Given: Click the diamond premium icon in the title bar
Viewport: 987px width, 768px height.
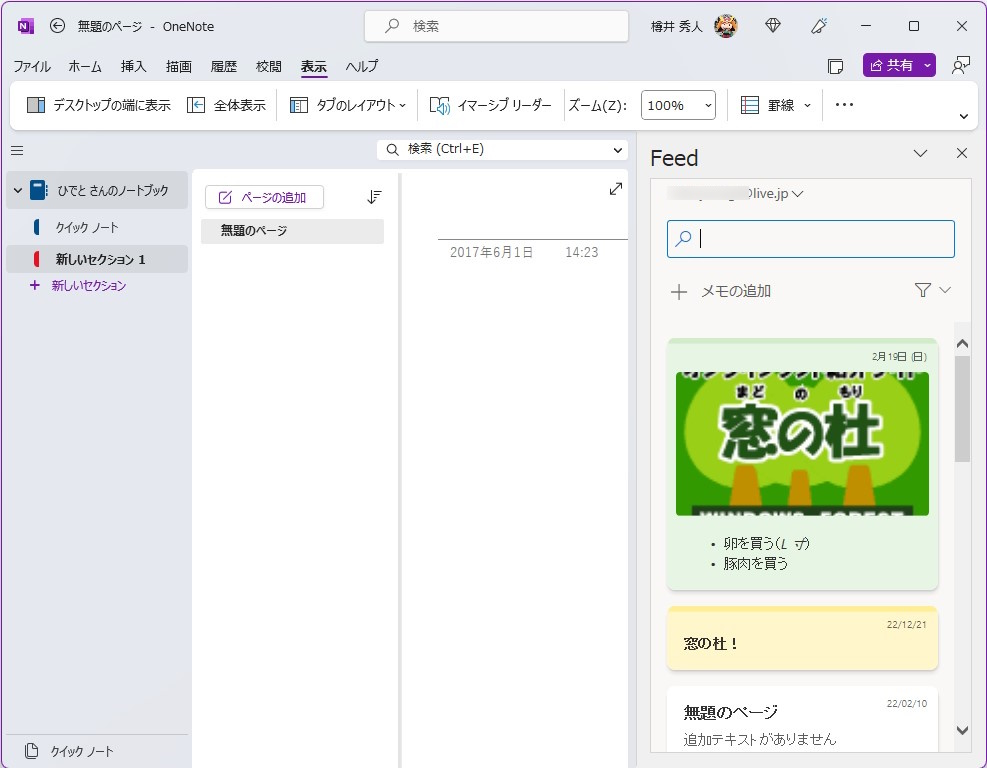Looking at the screenshot, I should point(772,26).
